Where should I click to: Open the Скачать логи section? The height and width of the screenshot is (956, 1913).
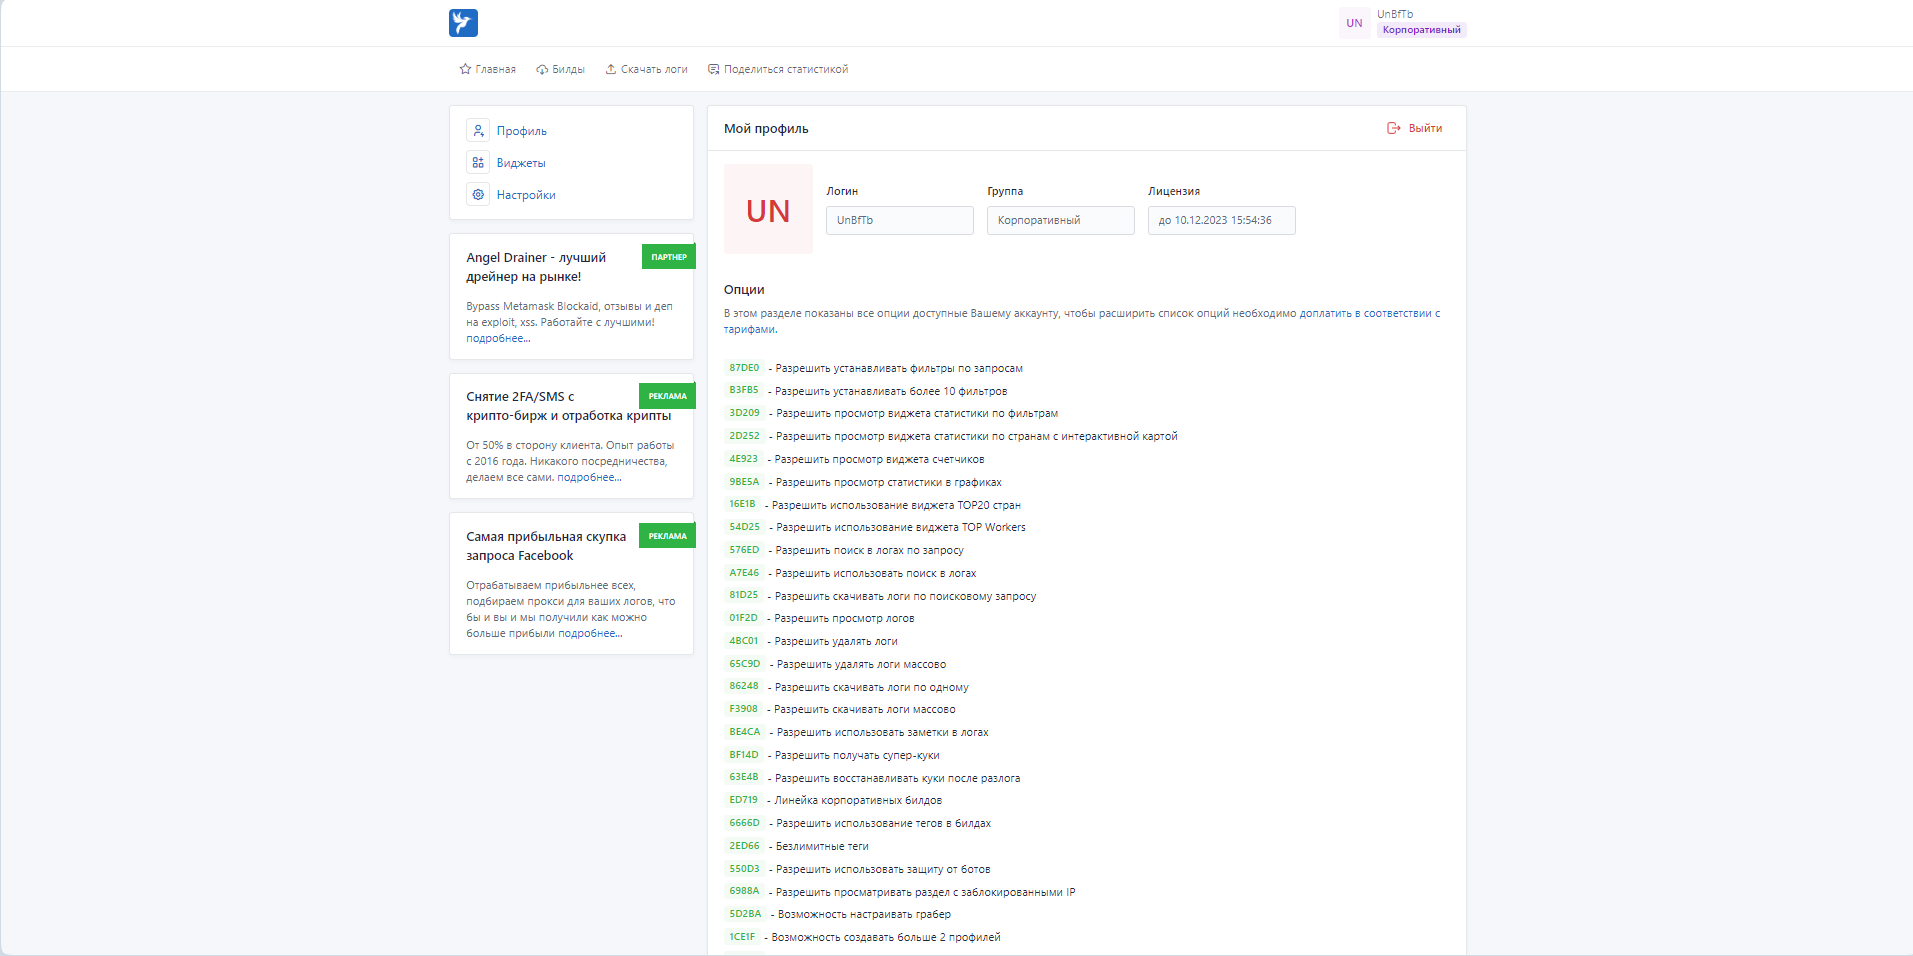click(x=646, y=69)
